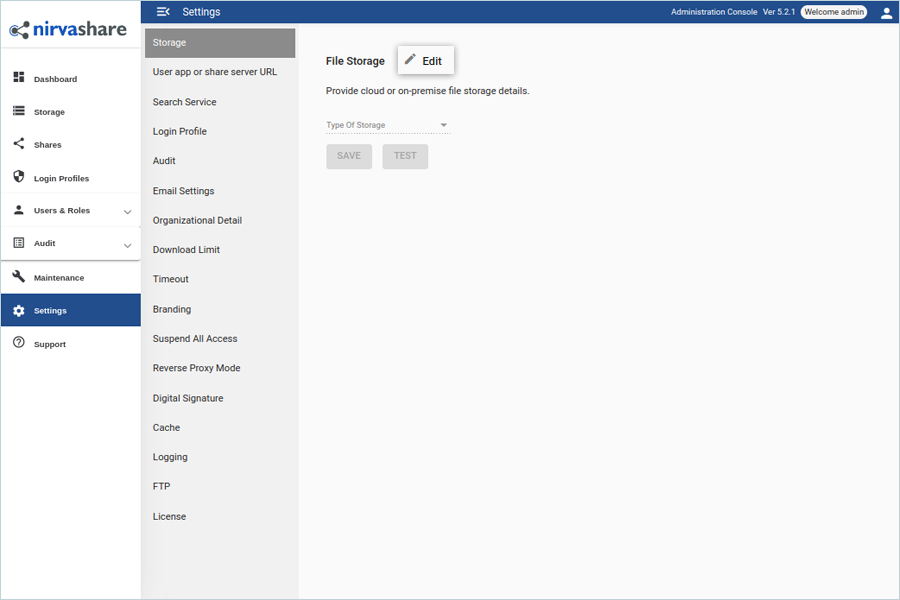Click the nirvashare logo
Image resolution: width=900 pixels, height=600 pixels.
(68, 29)
